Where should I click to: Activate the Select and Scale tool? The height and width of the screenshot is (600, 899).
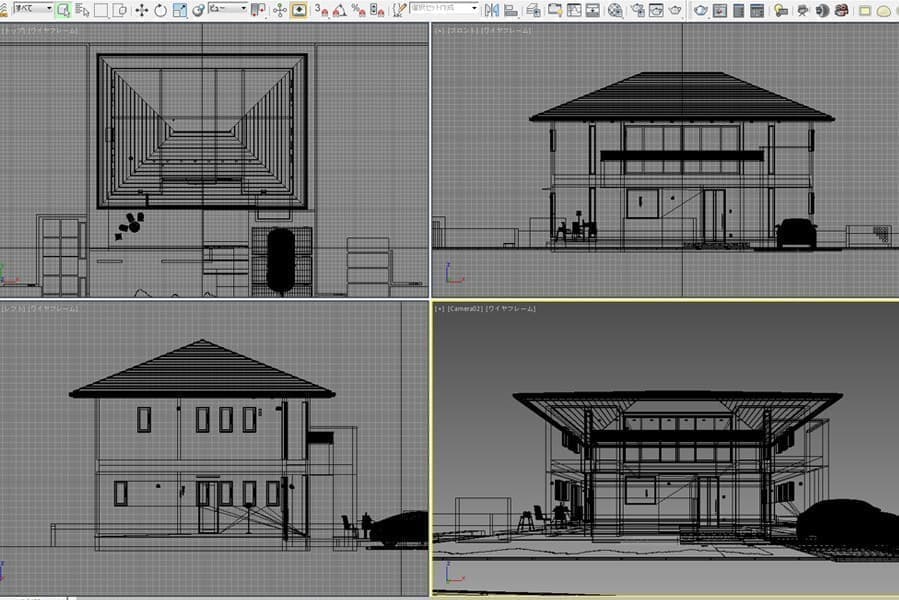coord(179,10)
